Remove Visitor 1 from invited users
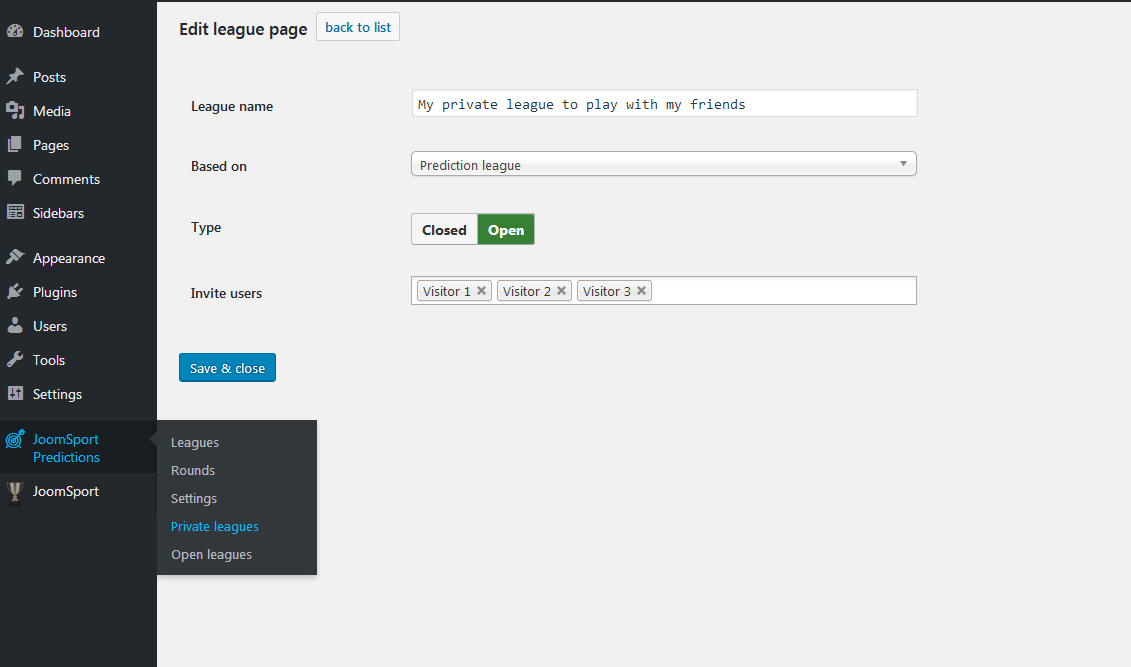The height and width of the screenshot is (667, 1131). [481, 291]
